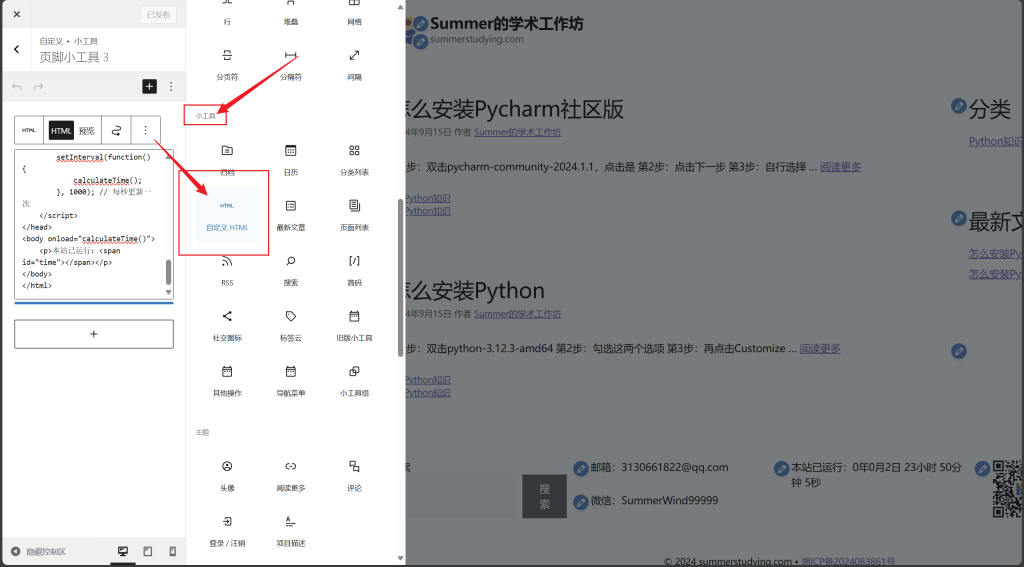Image resolution: width=1024 pixels, height=567 pixels.
Task: Click the 自定义 breadcrumb text
Action: [51, 41]
